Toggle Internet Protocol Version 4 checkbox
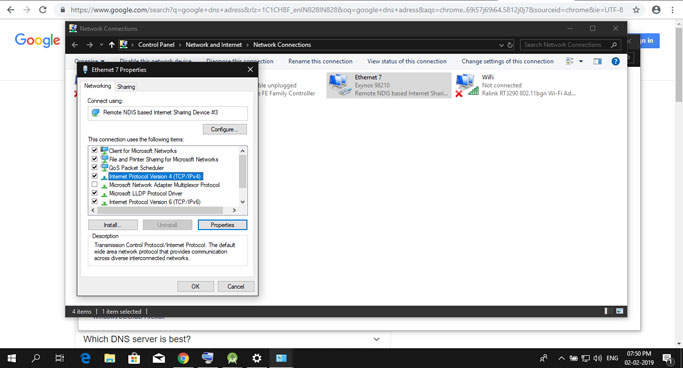683x368 pixels. [95, 176]
